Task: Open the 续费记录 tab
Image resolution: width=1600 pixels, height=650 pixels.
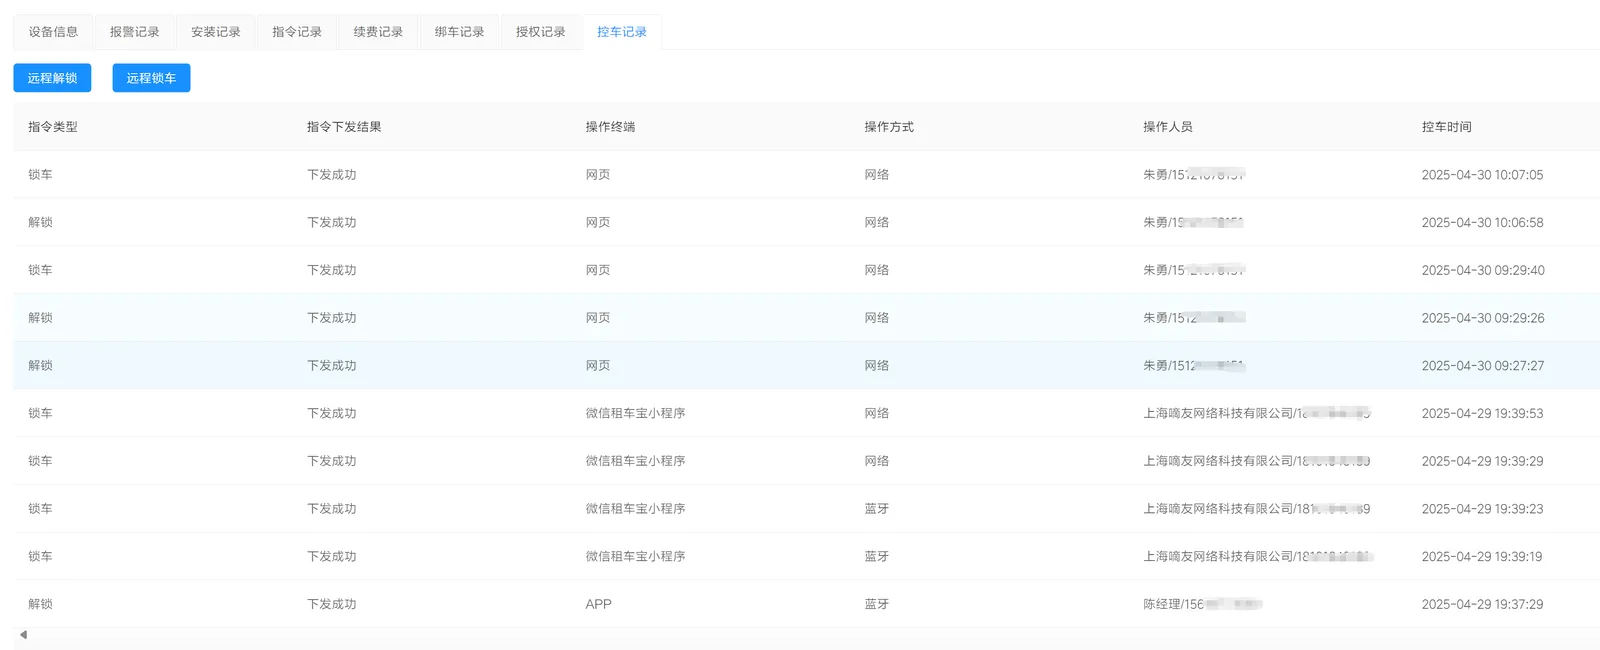Action: click(x=378, y=32)
